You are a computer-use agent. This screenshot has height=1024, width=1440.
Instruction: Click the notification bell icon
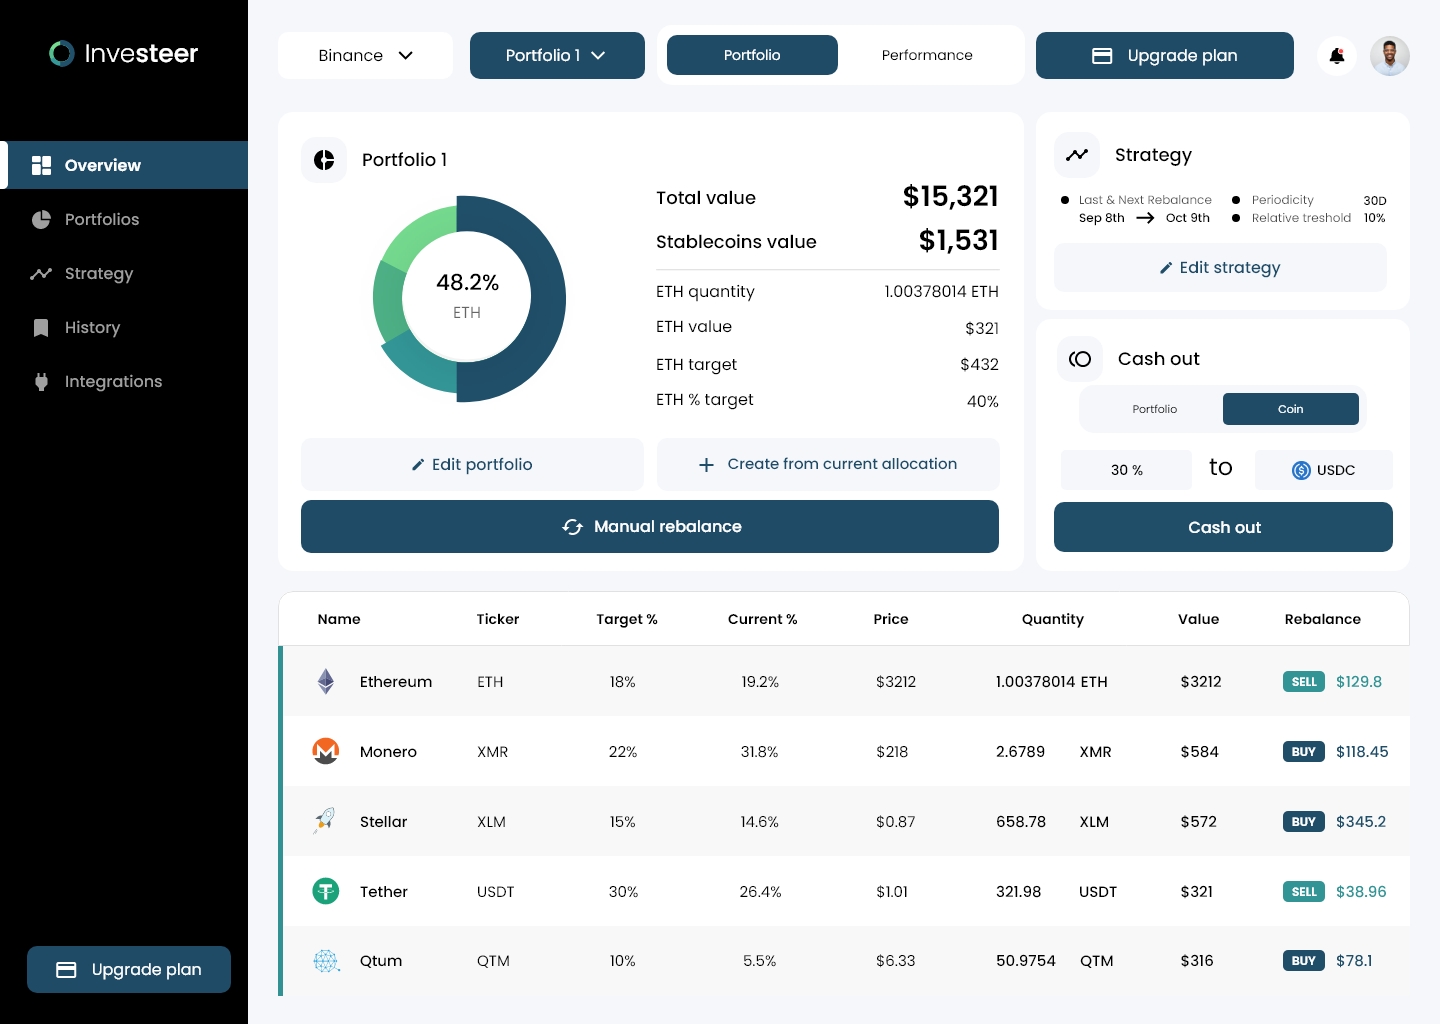(x=1337, y=56)
